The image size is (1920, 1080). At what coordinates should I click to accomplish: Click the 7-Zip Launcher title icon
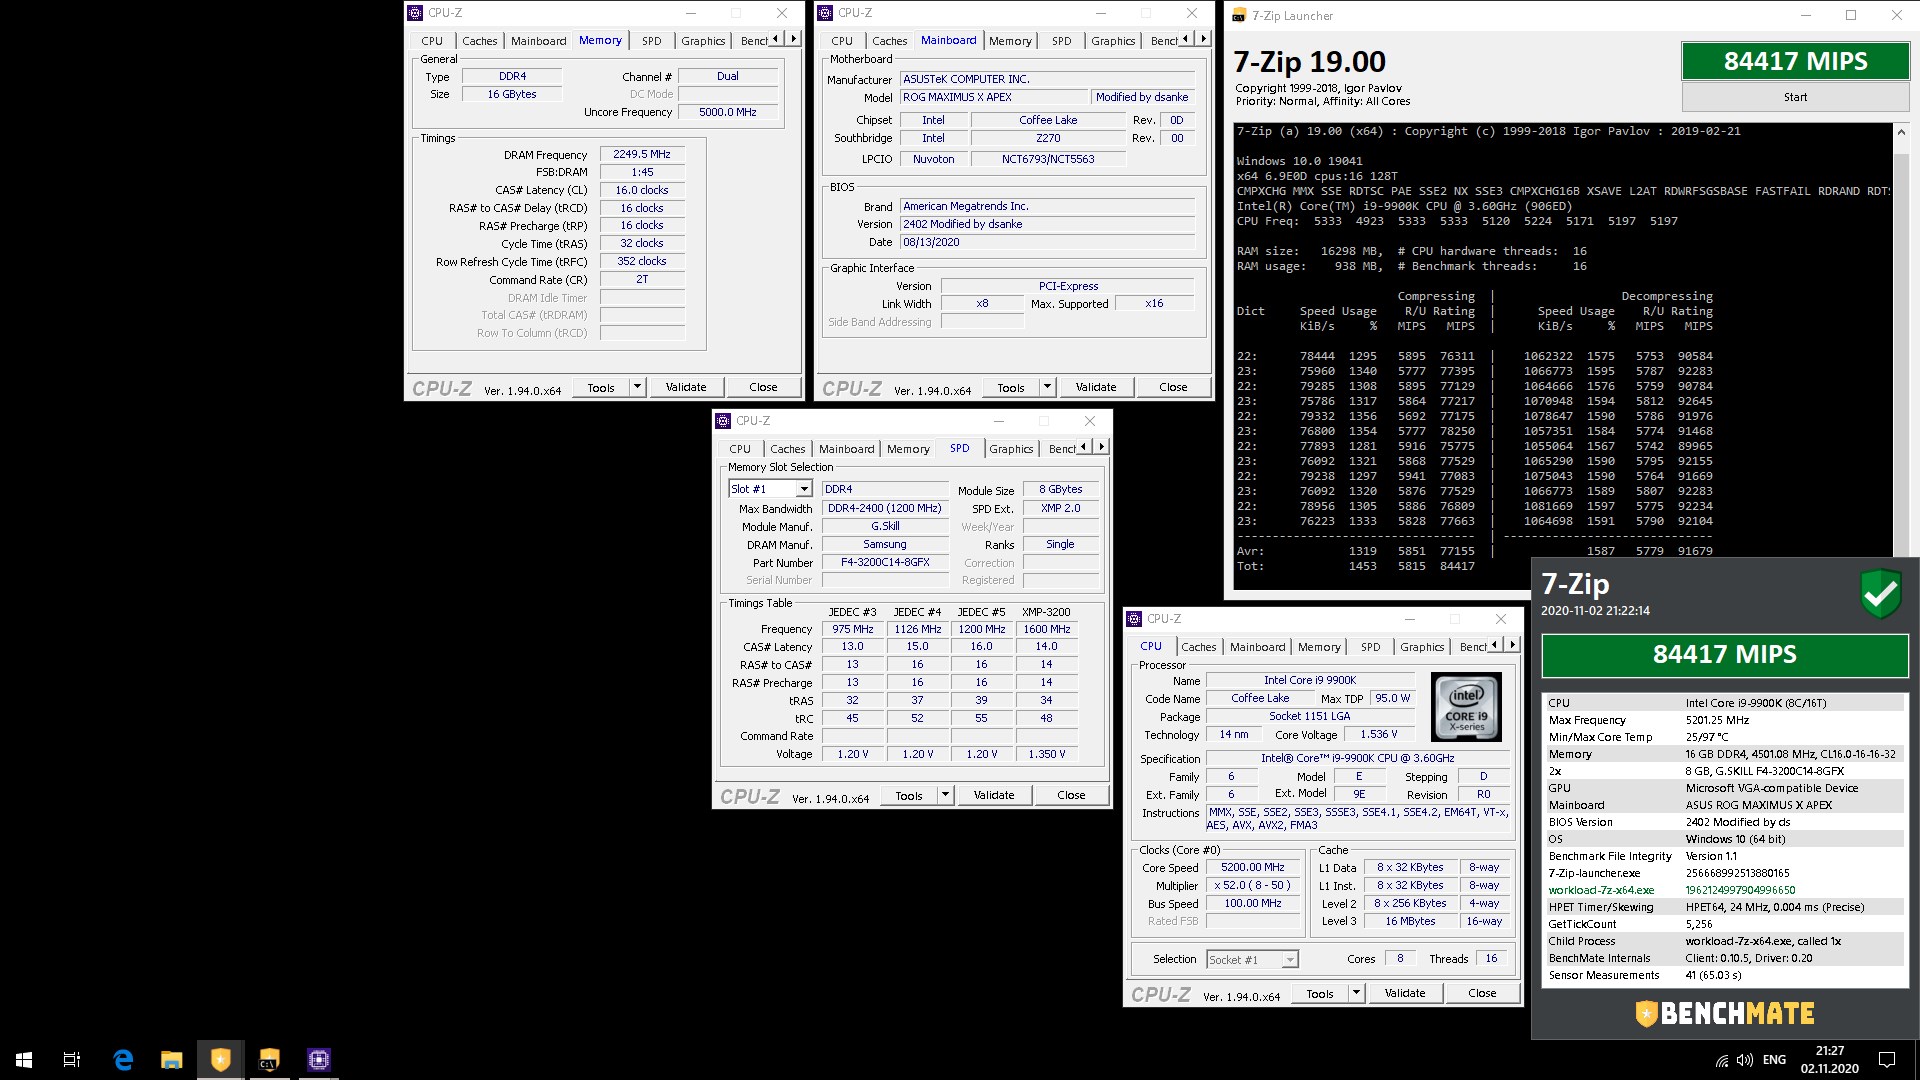pos(1239,15)
